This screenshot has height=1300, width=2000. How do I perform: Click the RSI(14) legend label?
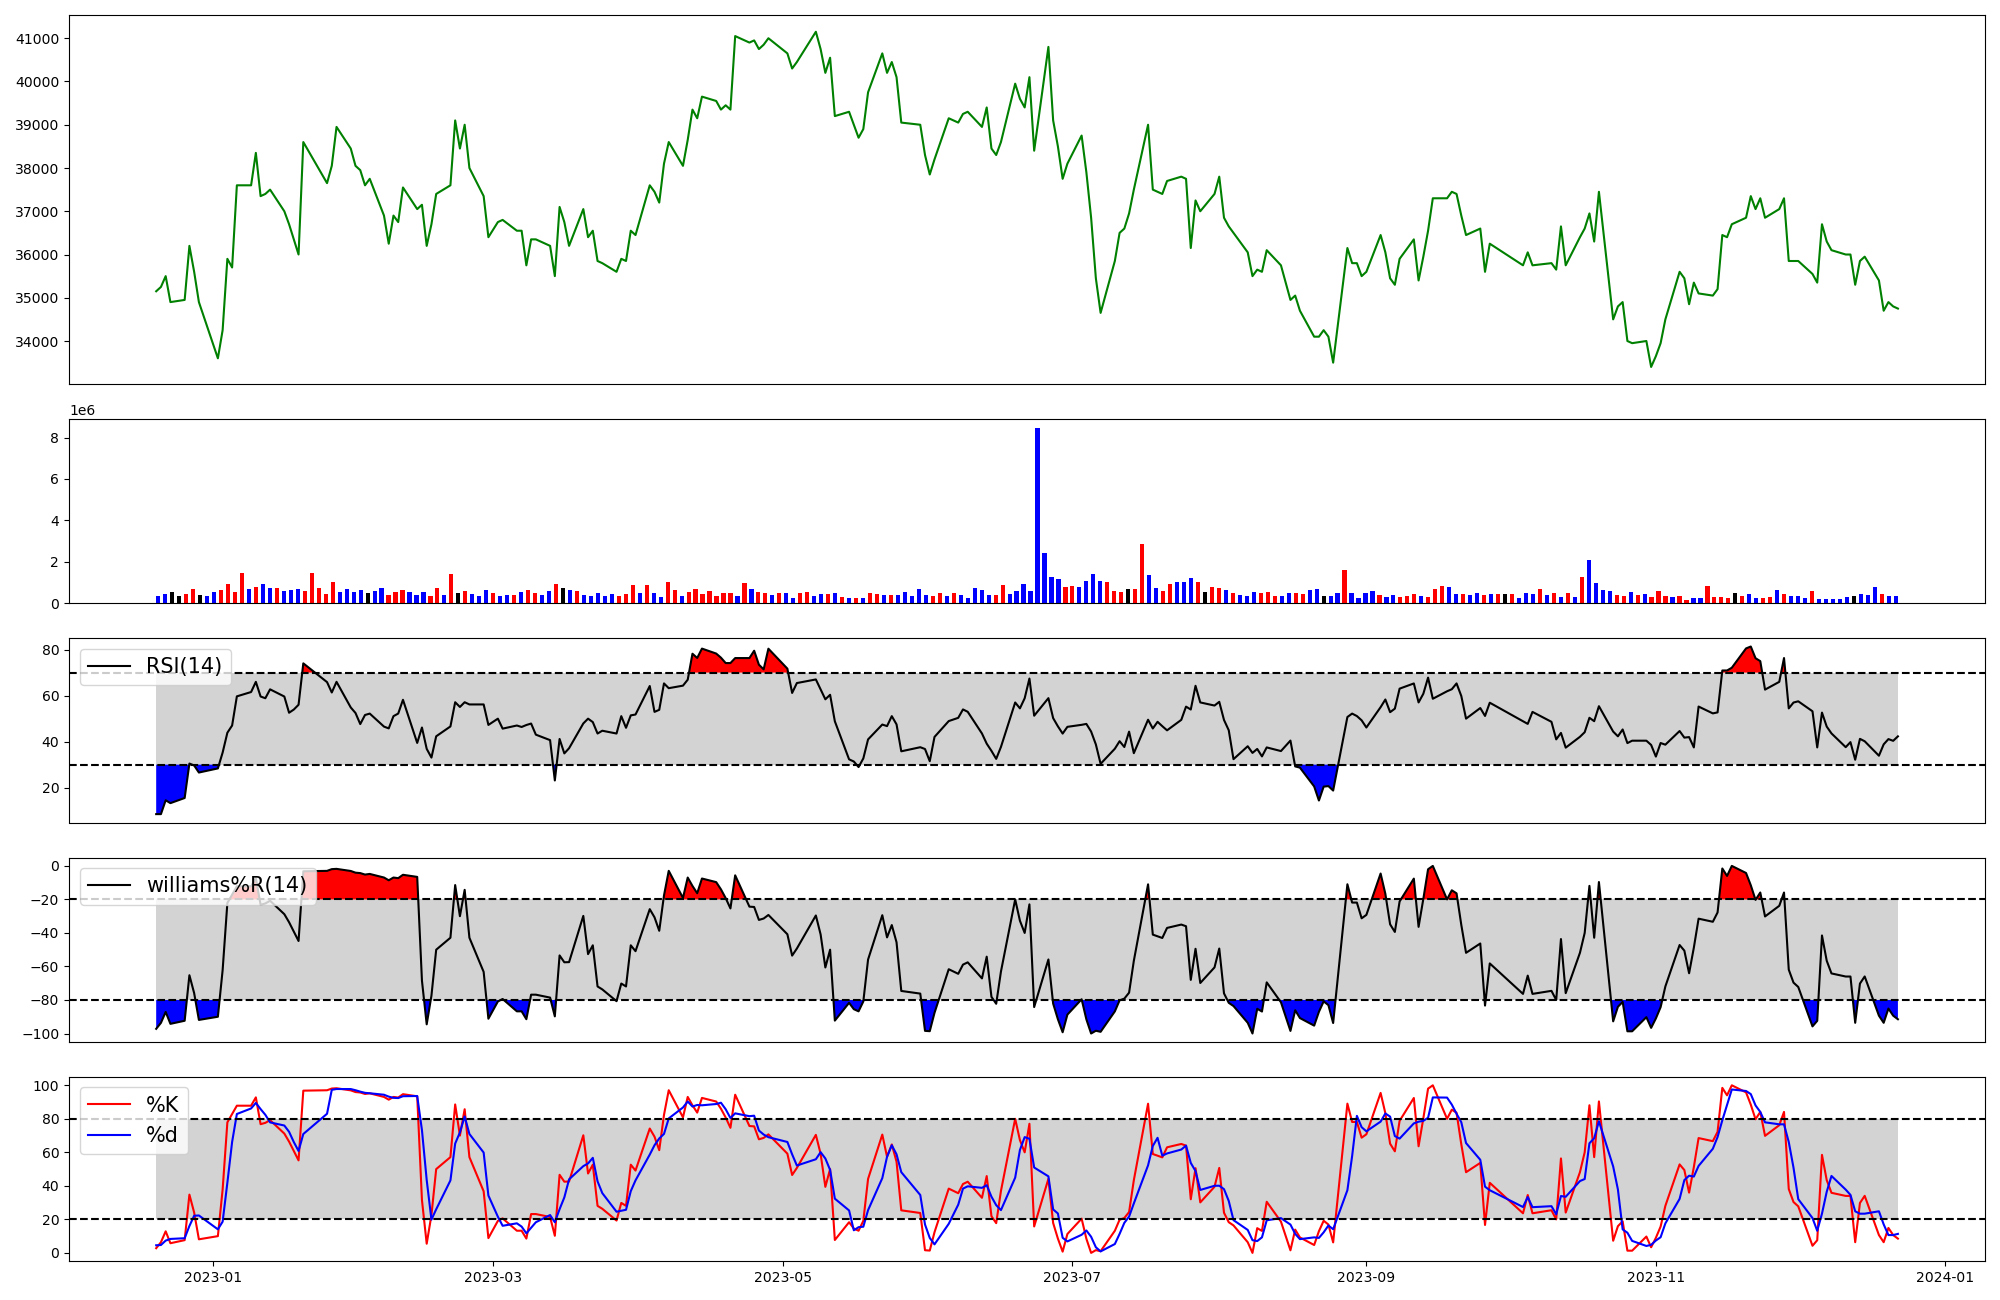click(x=184, y=666)
